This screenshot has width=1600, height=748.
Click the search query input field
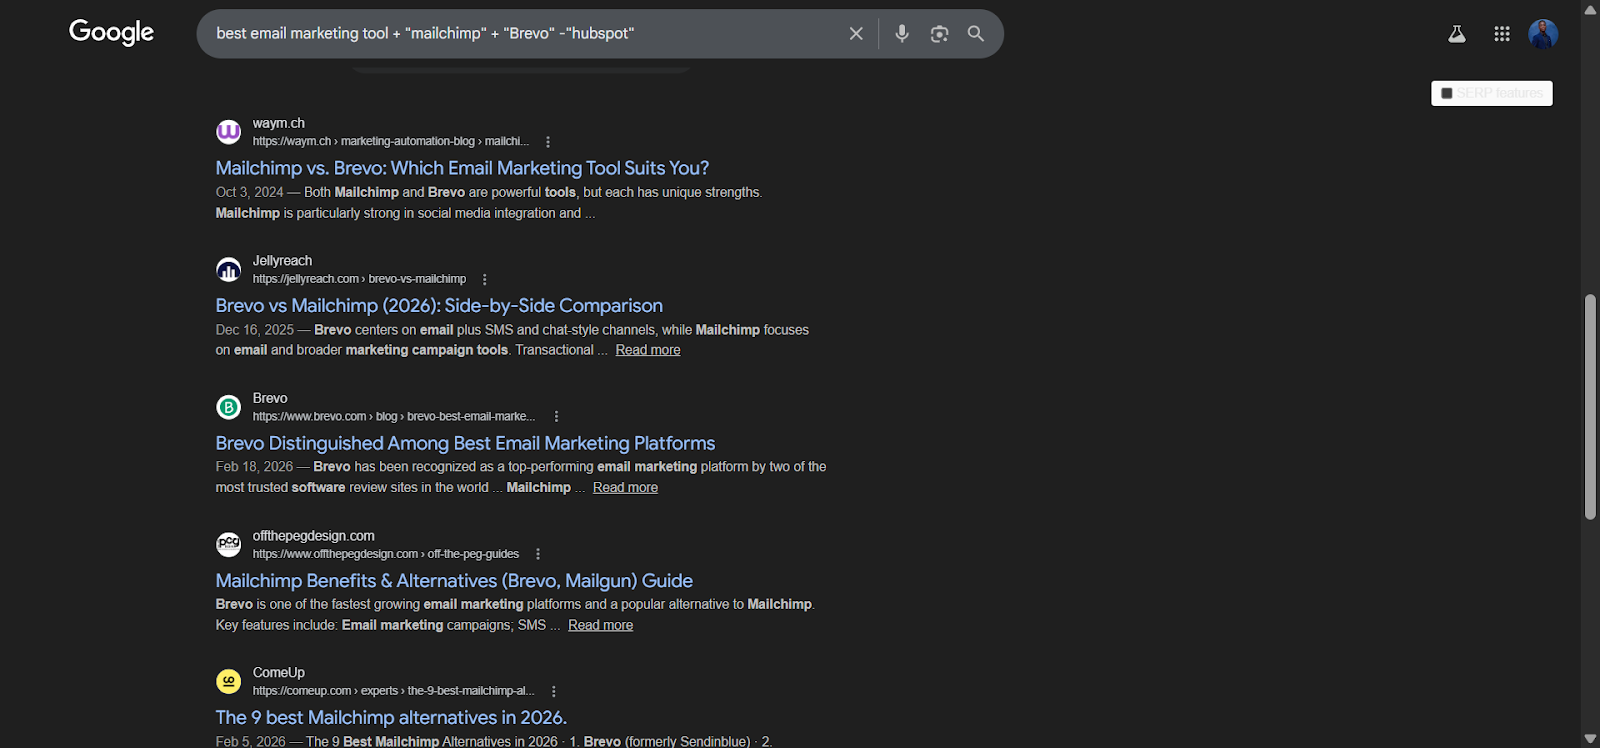pyautogui.click(x=525, y=34)
